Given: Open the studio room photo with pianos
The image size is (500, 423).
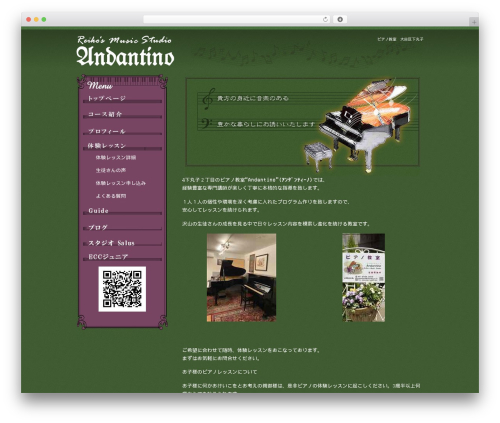Looking at the screenshot, I should (x=241, y=277).
